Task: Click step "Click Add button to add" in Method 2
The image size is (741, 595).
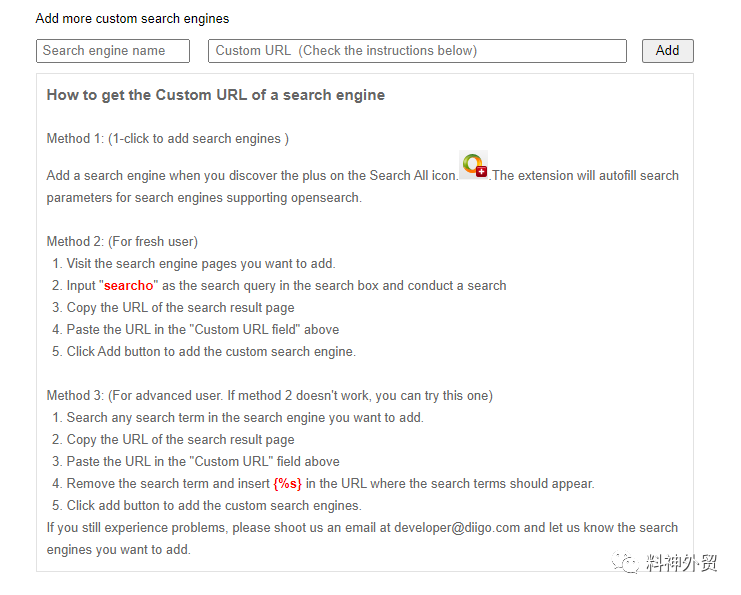Action: coord(211,352)
